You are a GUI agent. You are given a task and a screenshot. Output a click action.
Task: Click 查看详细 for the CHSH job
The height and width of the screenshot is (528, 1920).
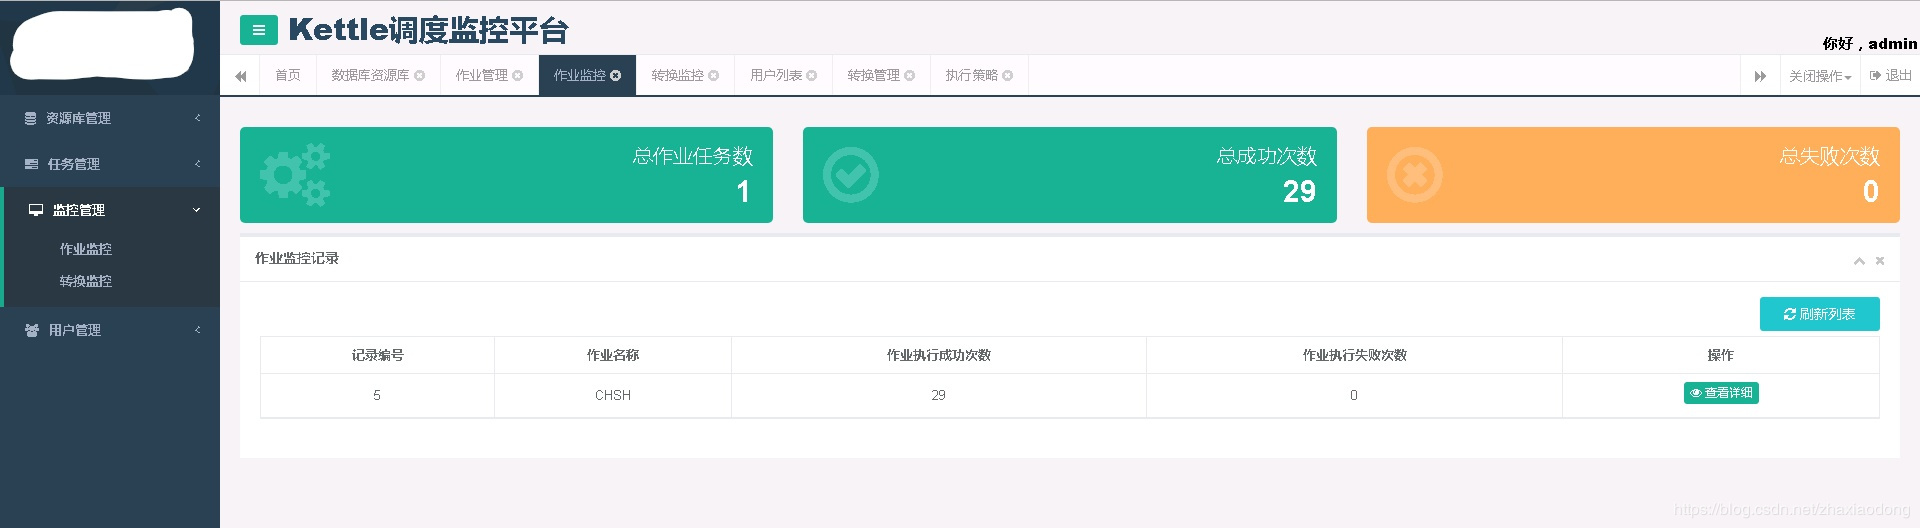[1721, 393]
